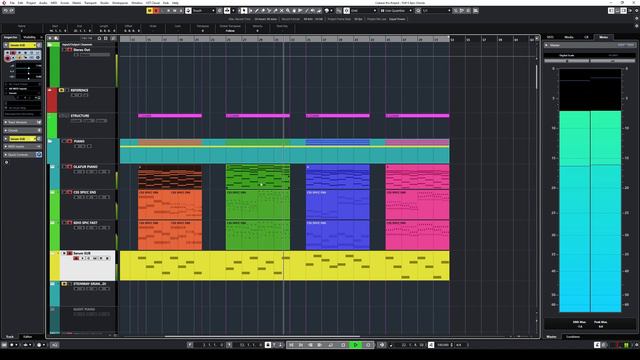Open the Transport menu

90,3
